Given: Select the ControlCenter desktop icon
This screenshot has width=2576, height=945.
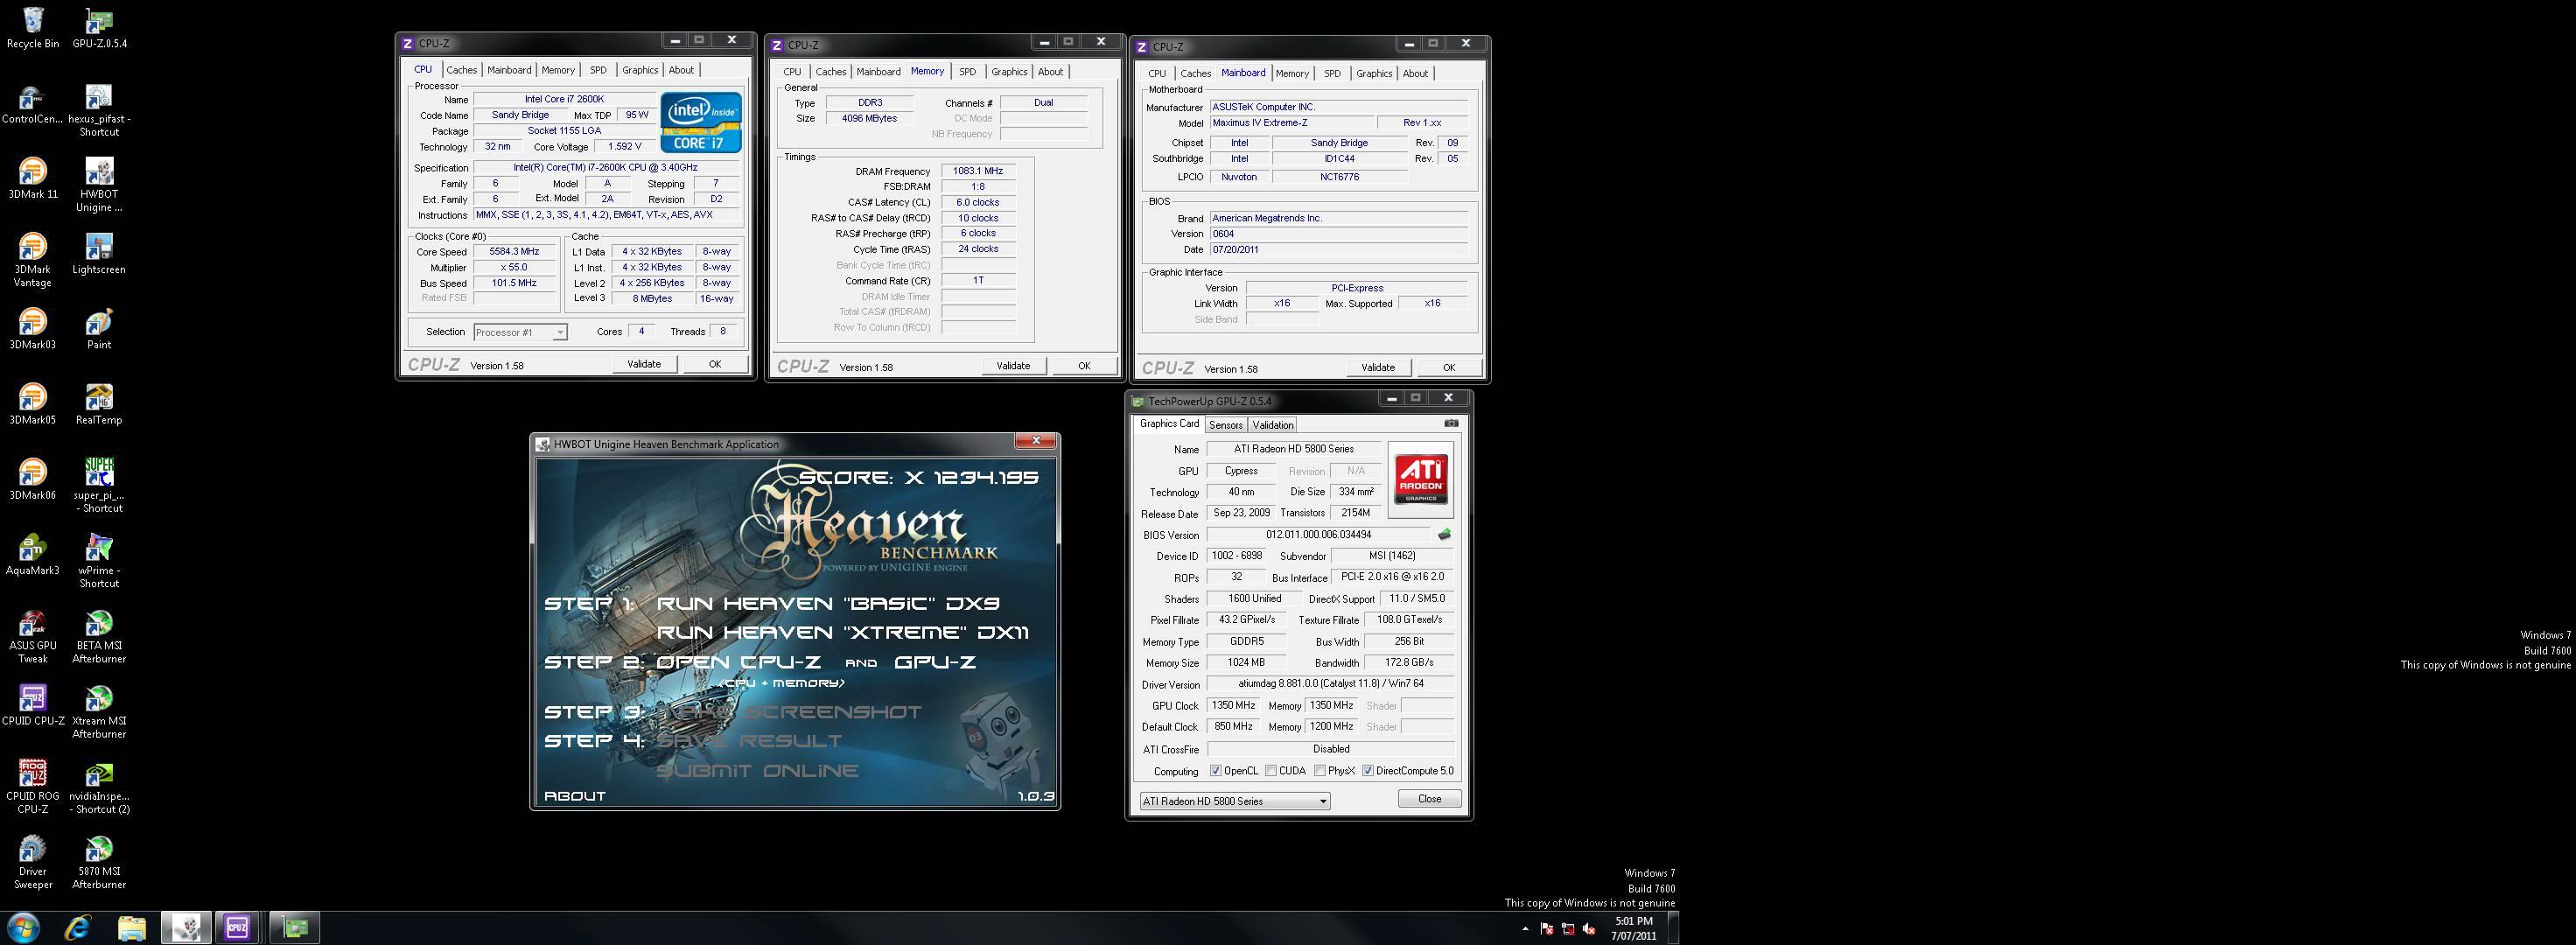Looking at the screenshot, I should 33,103.
